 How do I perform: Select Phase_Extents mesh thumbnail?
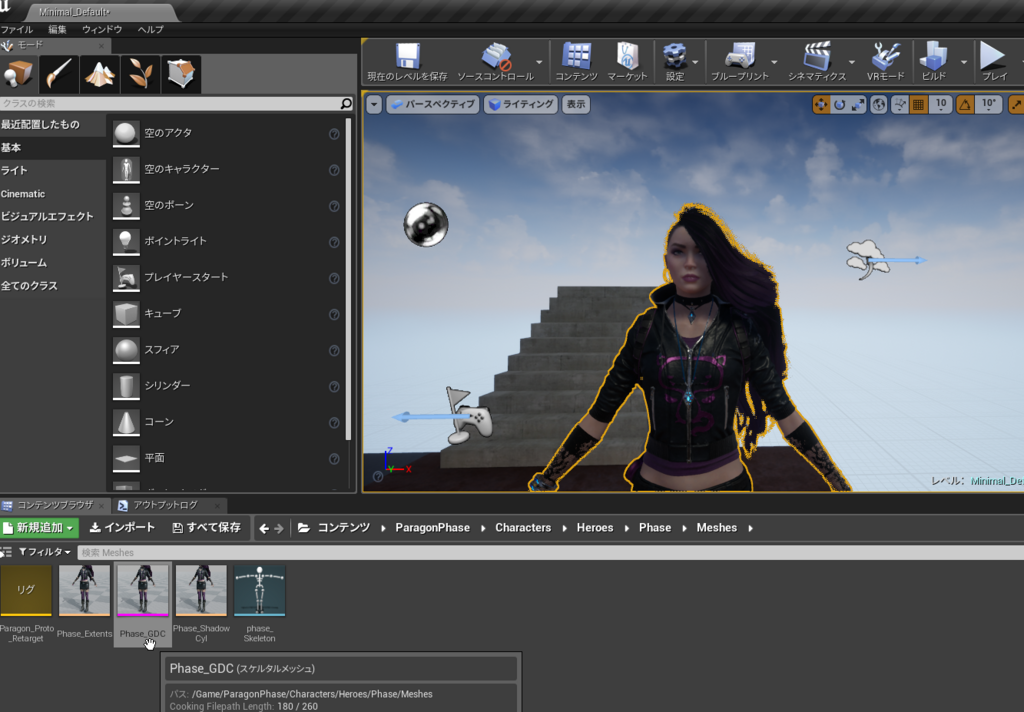pyautogui.click(x=84, y=591)
